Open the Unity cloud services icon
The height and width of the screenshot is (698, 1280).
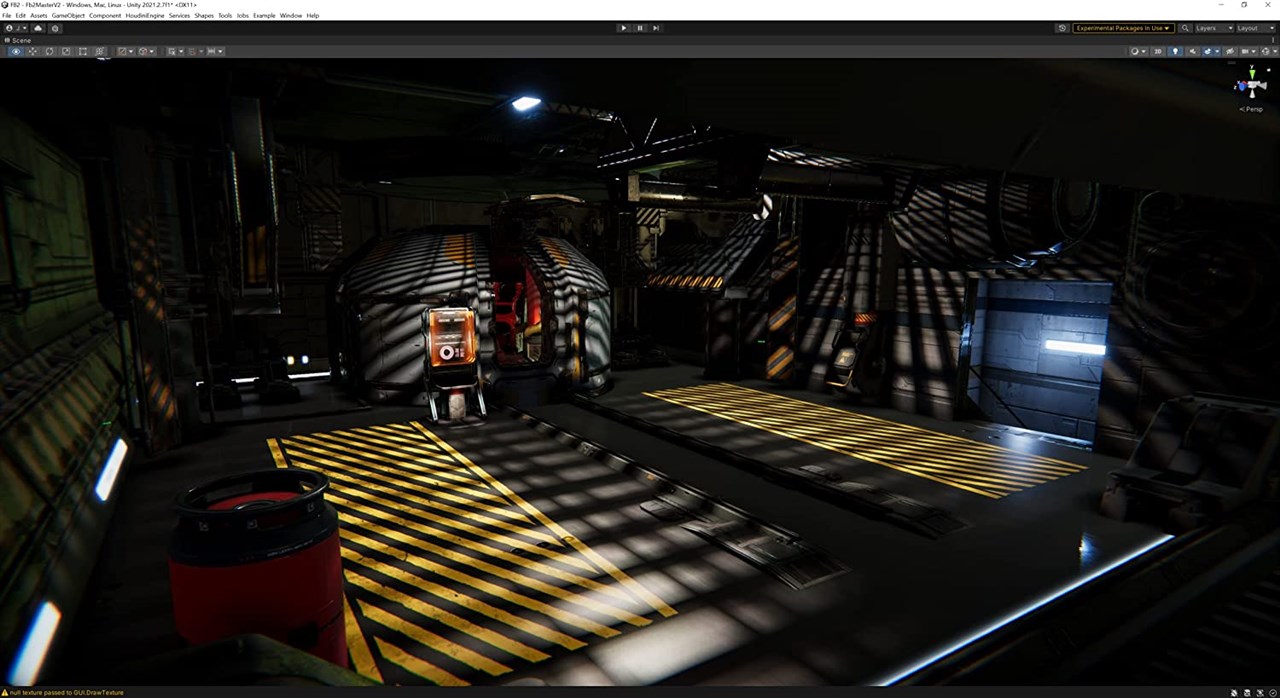(38, 28)
